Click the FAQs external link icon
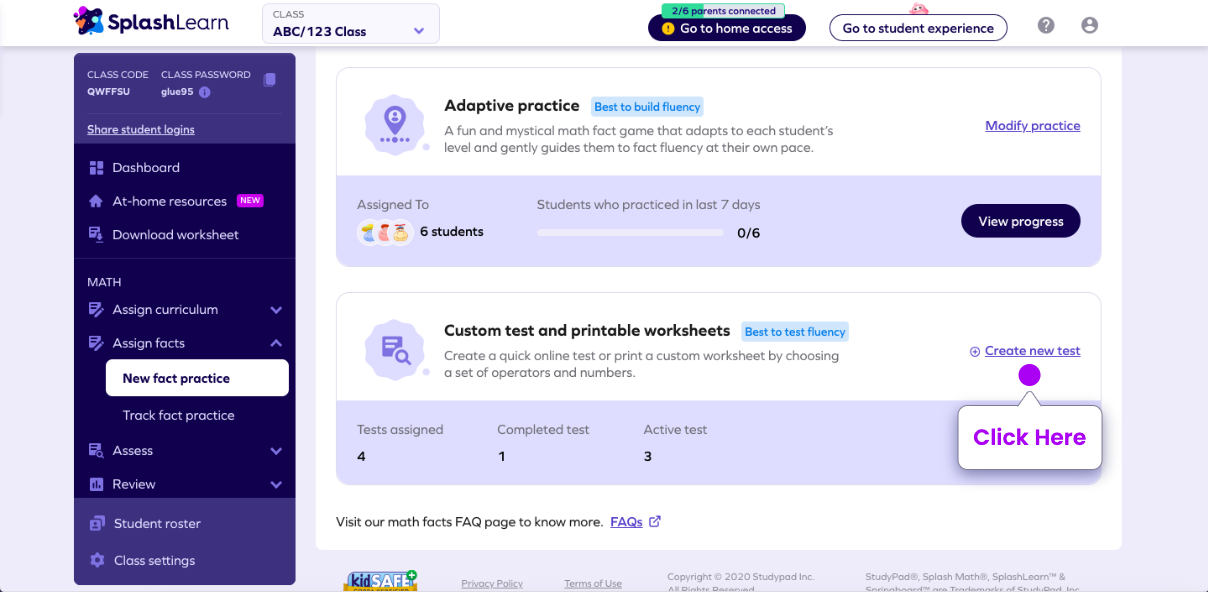 655,521
